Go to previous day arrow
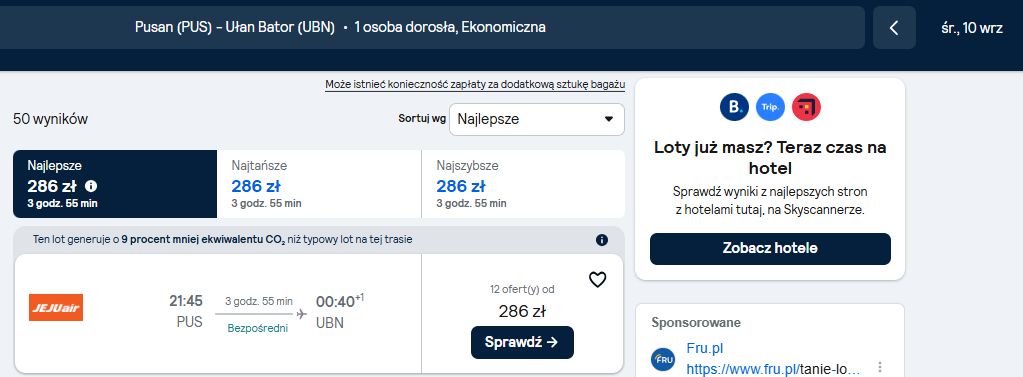 pyautogui.click(x=894, y=27)
